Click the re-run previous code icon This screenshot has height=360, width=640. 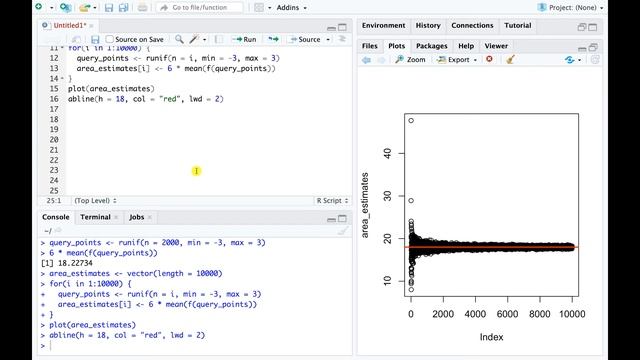pos(273,39)
